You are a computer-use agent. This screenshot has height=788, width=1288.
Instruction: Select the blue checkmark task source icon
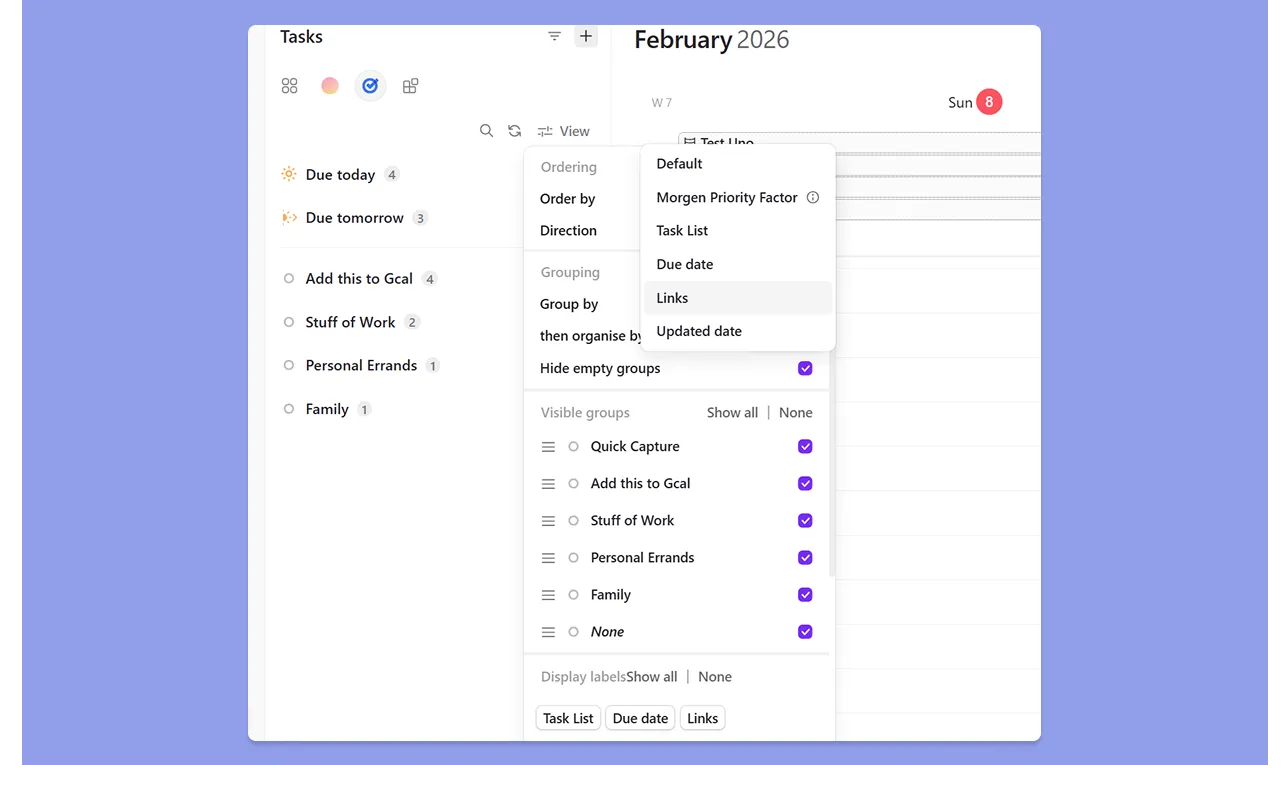coord(370,85)
